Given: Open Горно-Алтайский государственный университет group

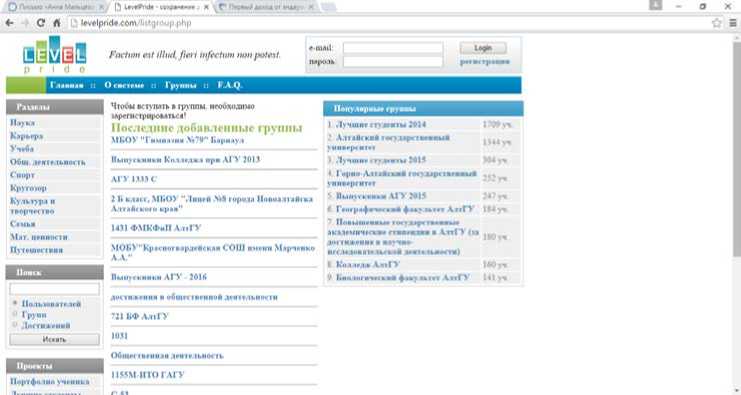Looking at the screenshot, I should [x=402, y=178].
